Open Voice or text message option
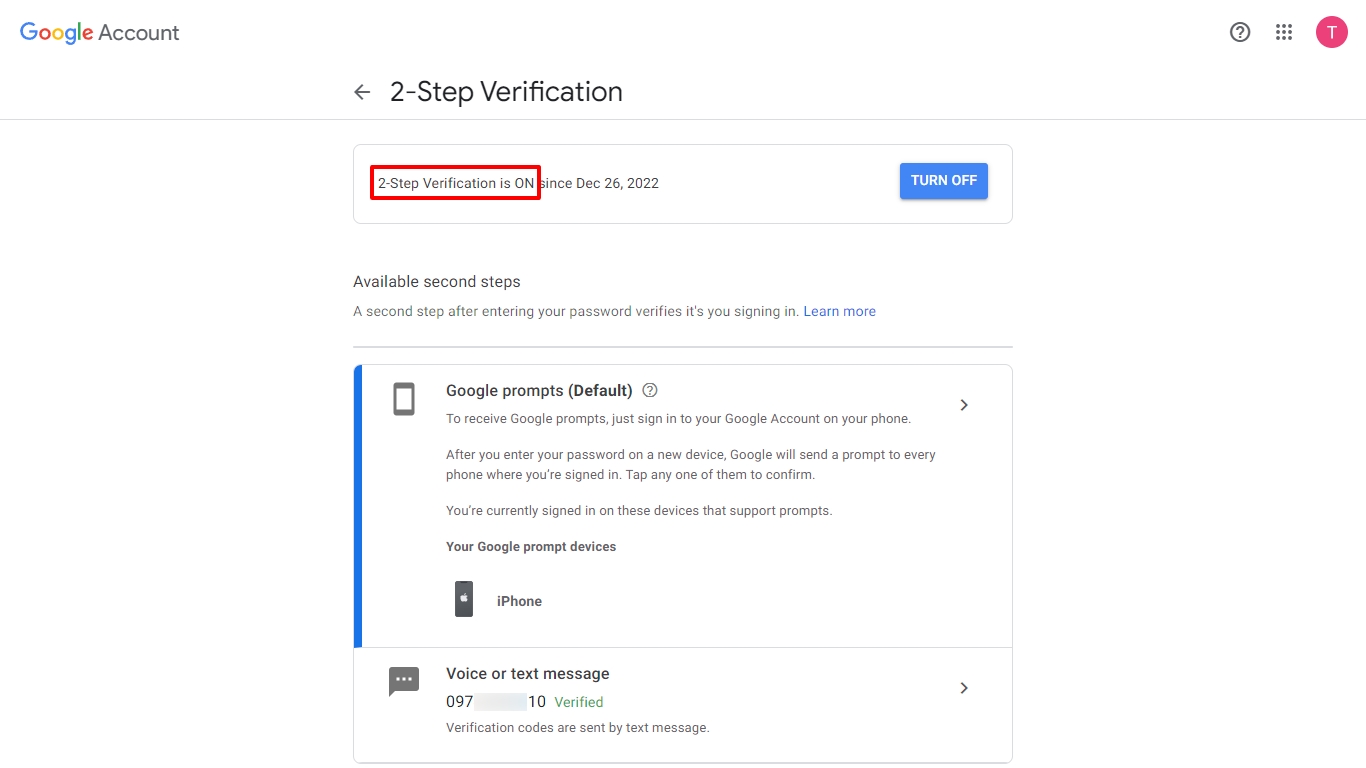This screenshot has width=1366, height=768. [x=683, y=704]
